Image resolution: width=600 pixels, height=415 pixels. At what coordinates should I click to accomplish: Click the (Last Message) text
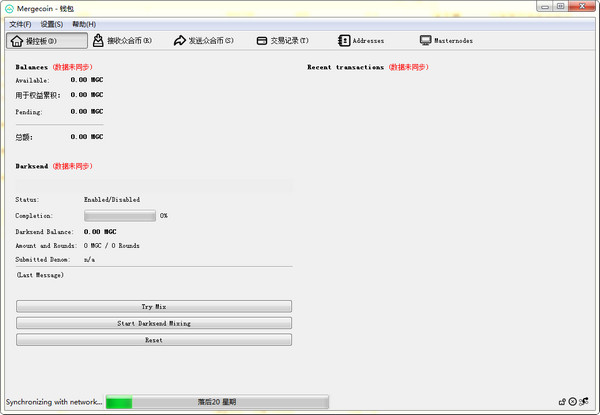tap(40, 275)
